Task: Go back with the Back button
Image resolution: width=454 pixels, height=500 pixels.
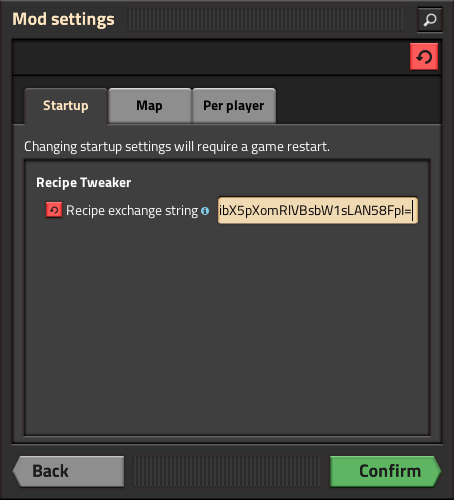Action: click(68, 471)
